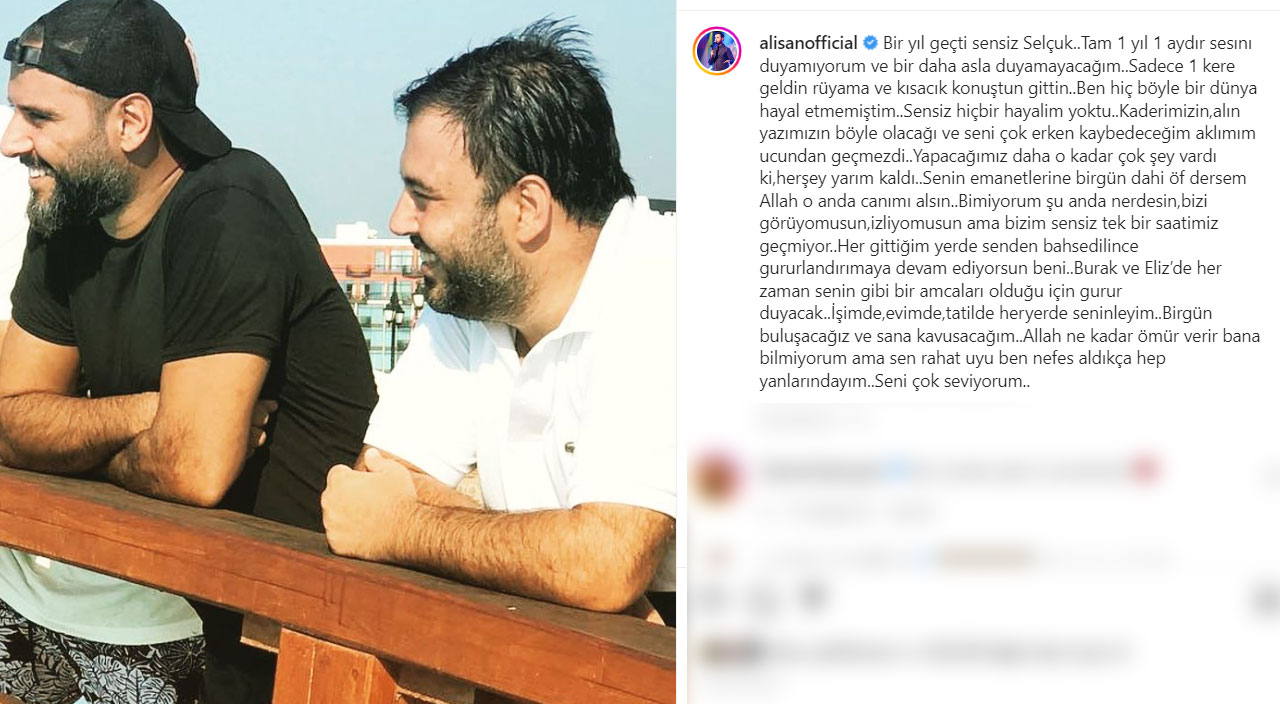The width and height of the screenshot is (1280, 704).
Task: Click the alisanofficial username link
Action: click(809, 43)
